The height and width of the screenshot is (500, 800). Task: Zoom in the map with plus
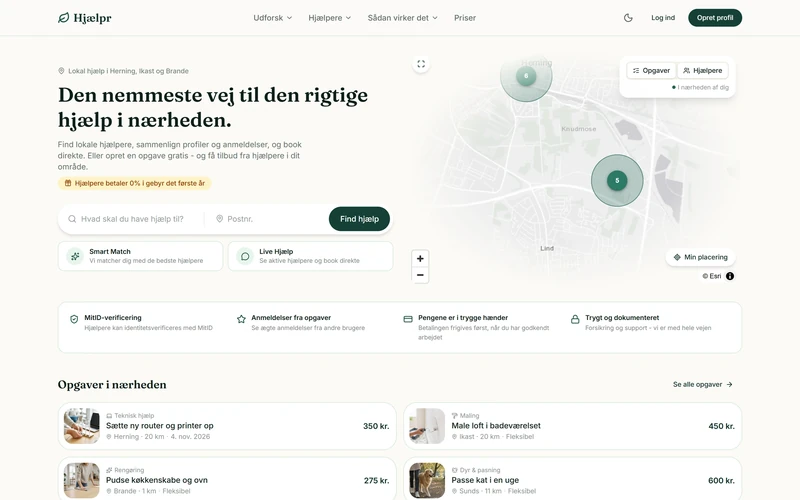(420, 259)
